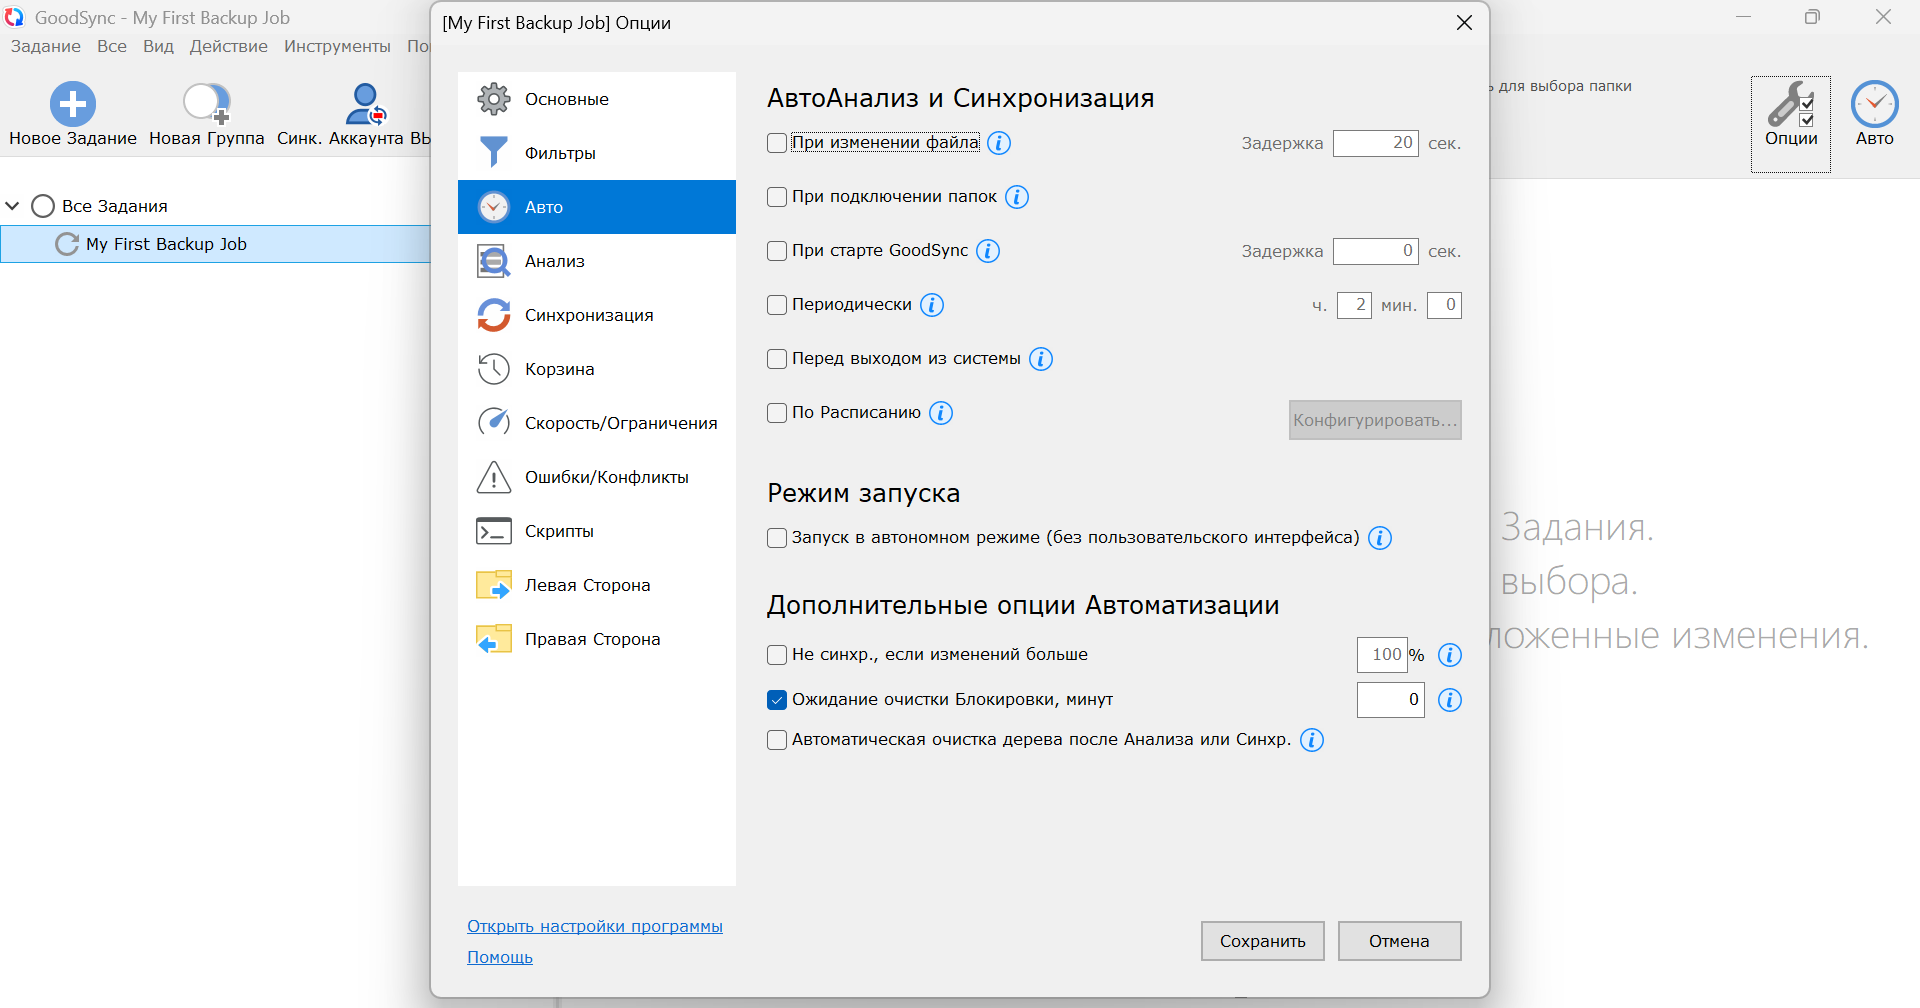The image size is (1920, 1008).
Task: Click the Задержка 20 seconds field
Action: (1375, 143)
